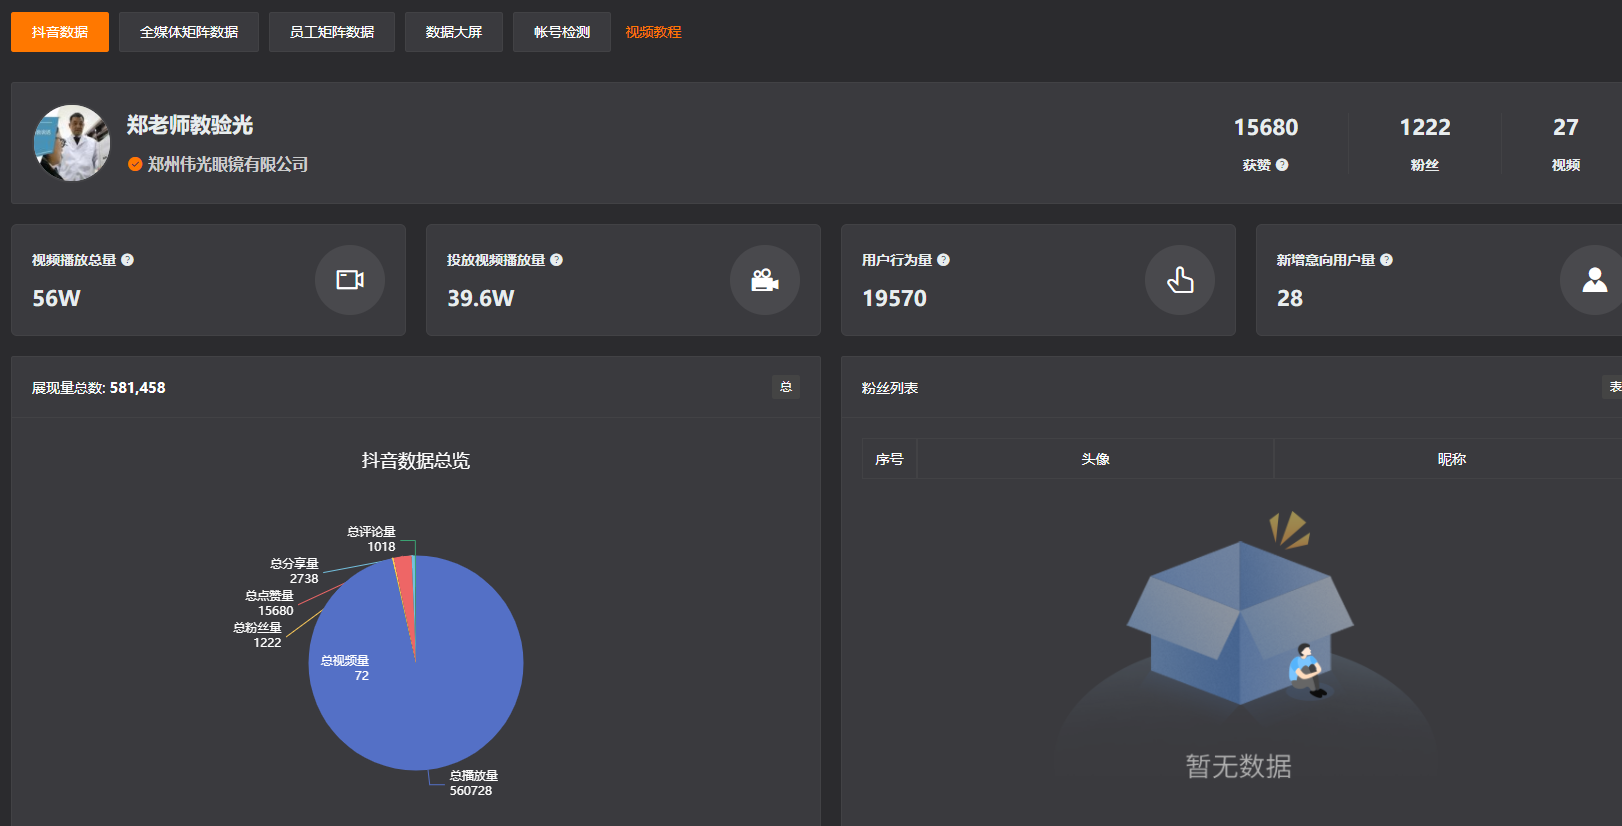Click the 总 button in the 展现量总数 panel
1622x826 pixels.
click(786, 387)
